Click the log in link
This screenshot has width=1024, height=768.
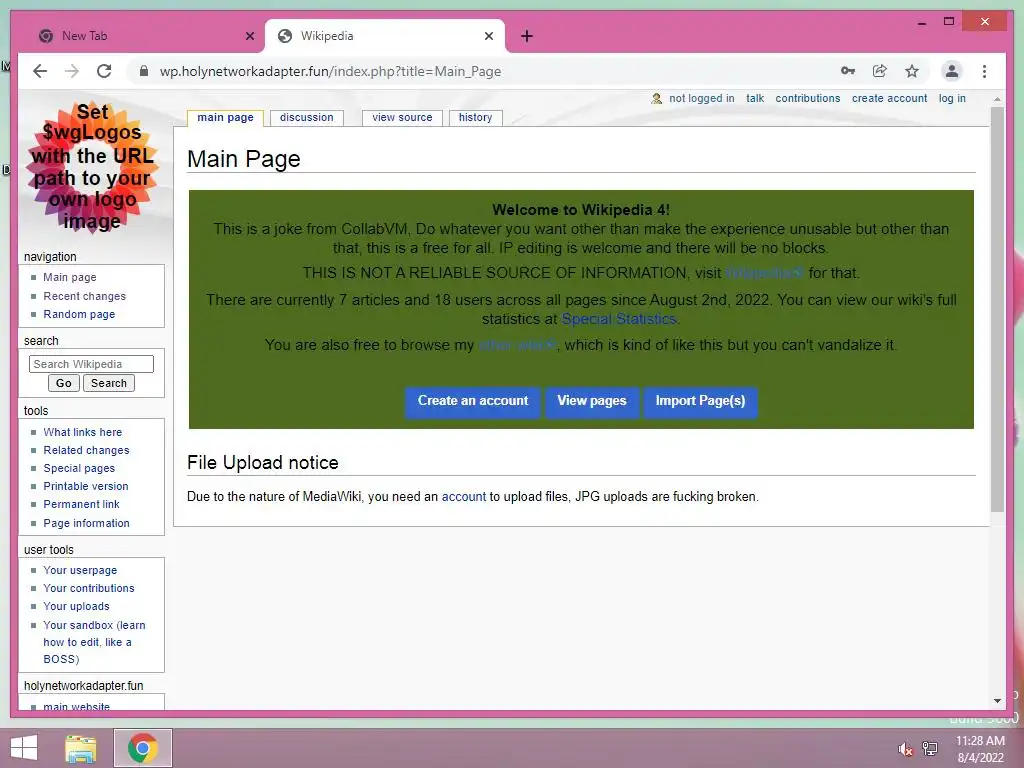point(952,99)
